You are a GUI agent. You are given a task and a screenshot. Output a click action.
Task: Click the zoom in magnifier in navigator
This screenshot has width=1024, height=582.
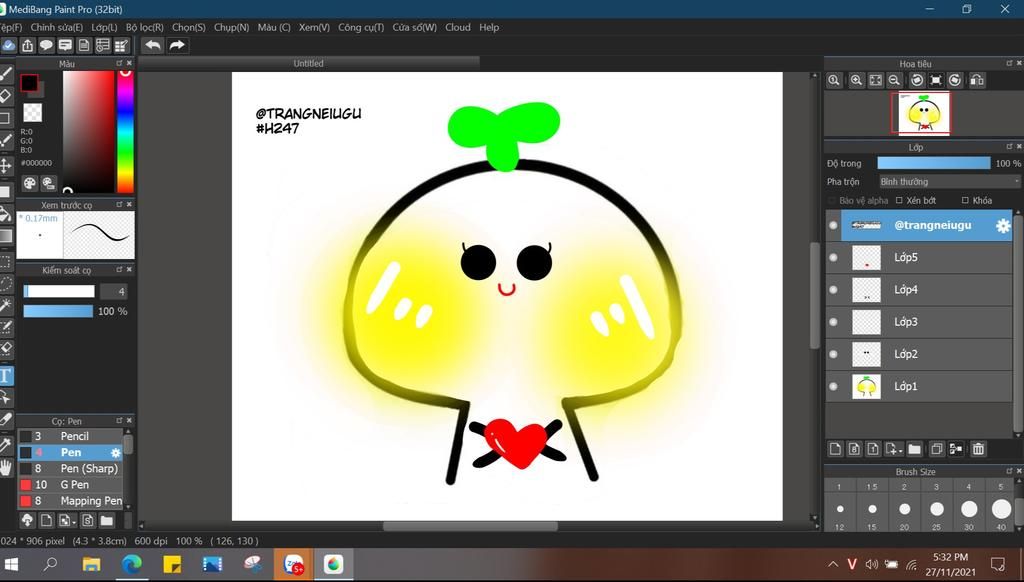(x=856, y=80)
